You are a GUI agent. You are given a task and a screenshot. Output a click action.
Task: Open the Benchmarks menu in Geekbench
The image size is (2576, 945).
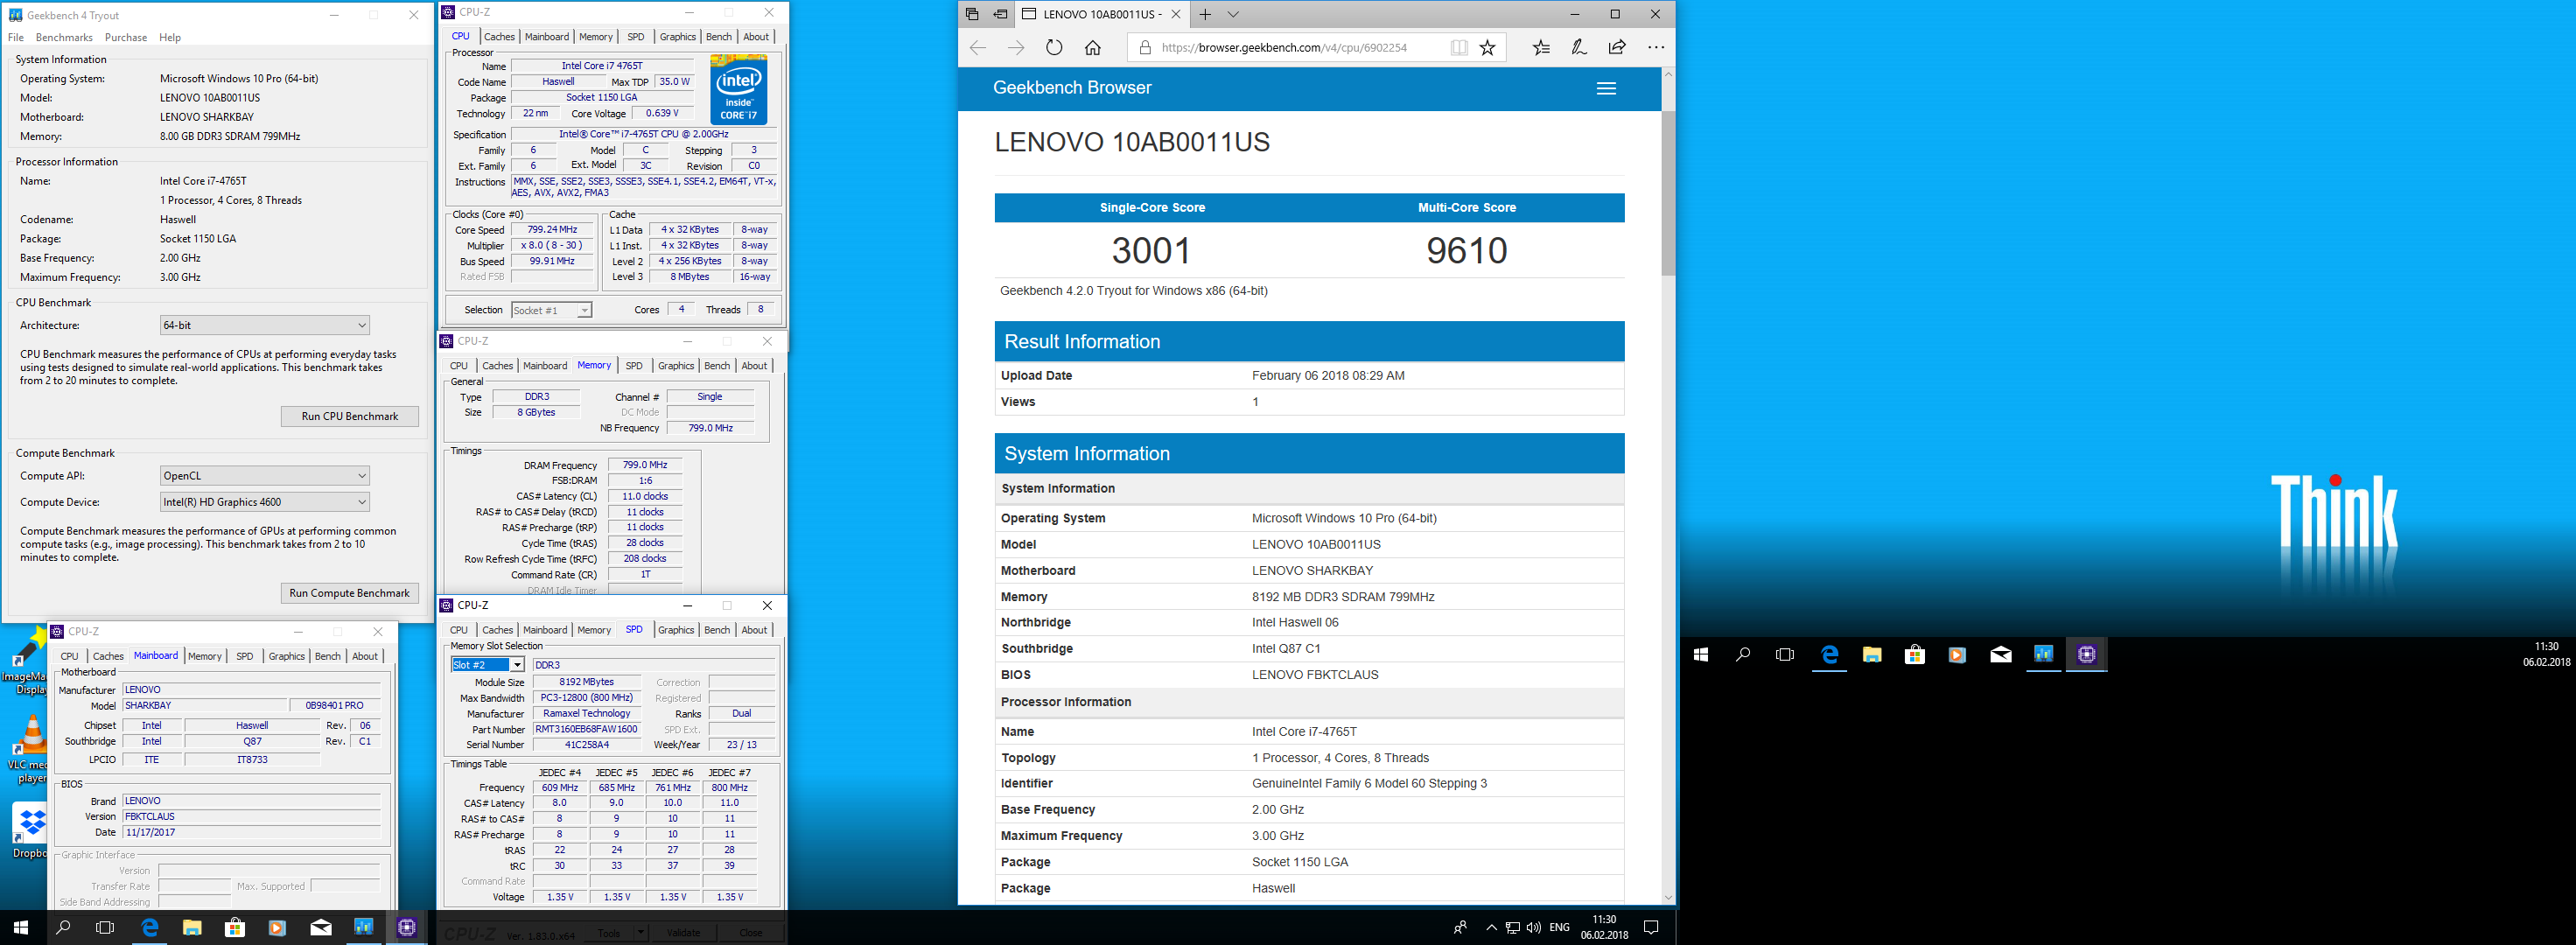pos(64,37)
